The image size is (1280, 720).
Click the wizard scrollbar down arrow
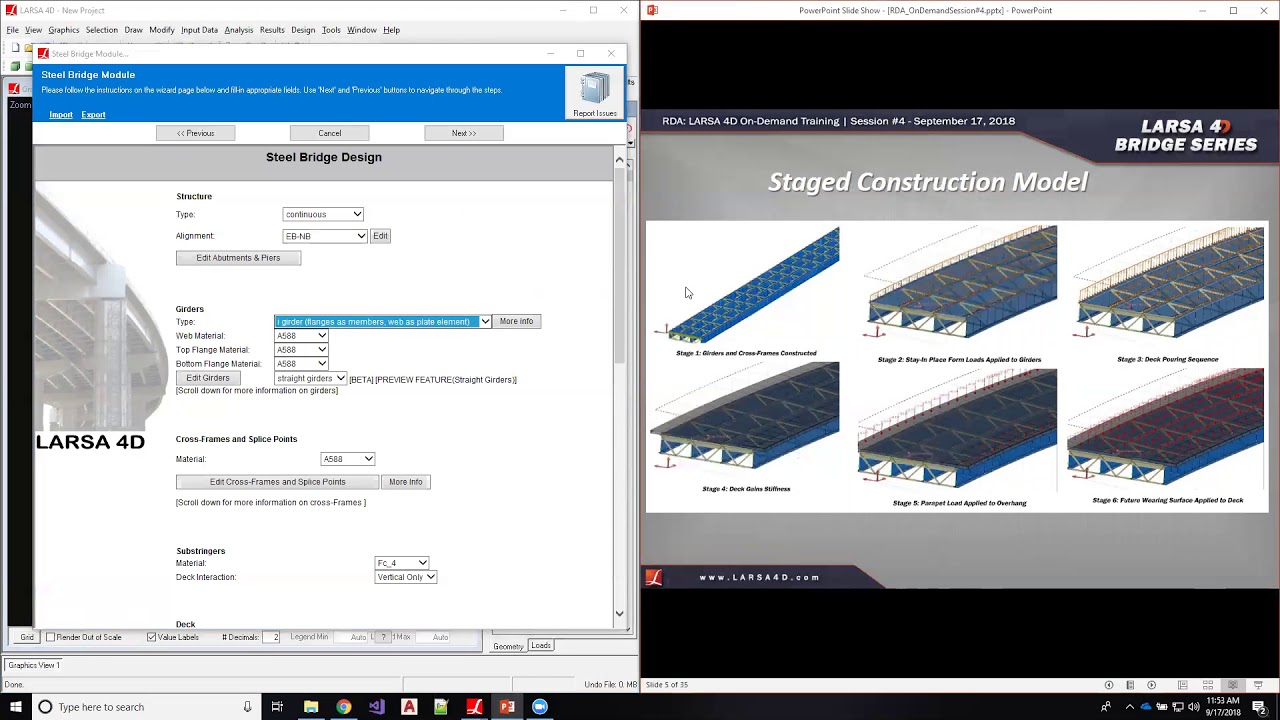coord(619,614)
